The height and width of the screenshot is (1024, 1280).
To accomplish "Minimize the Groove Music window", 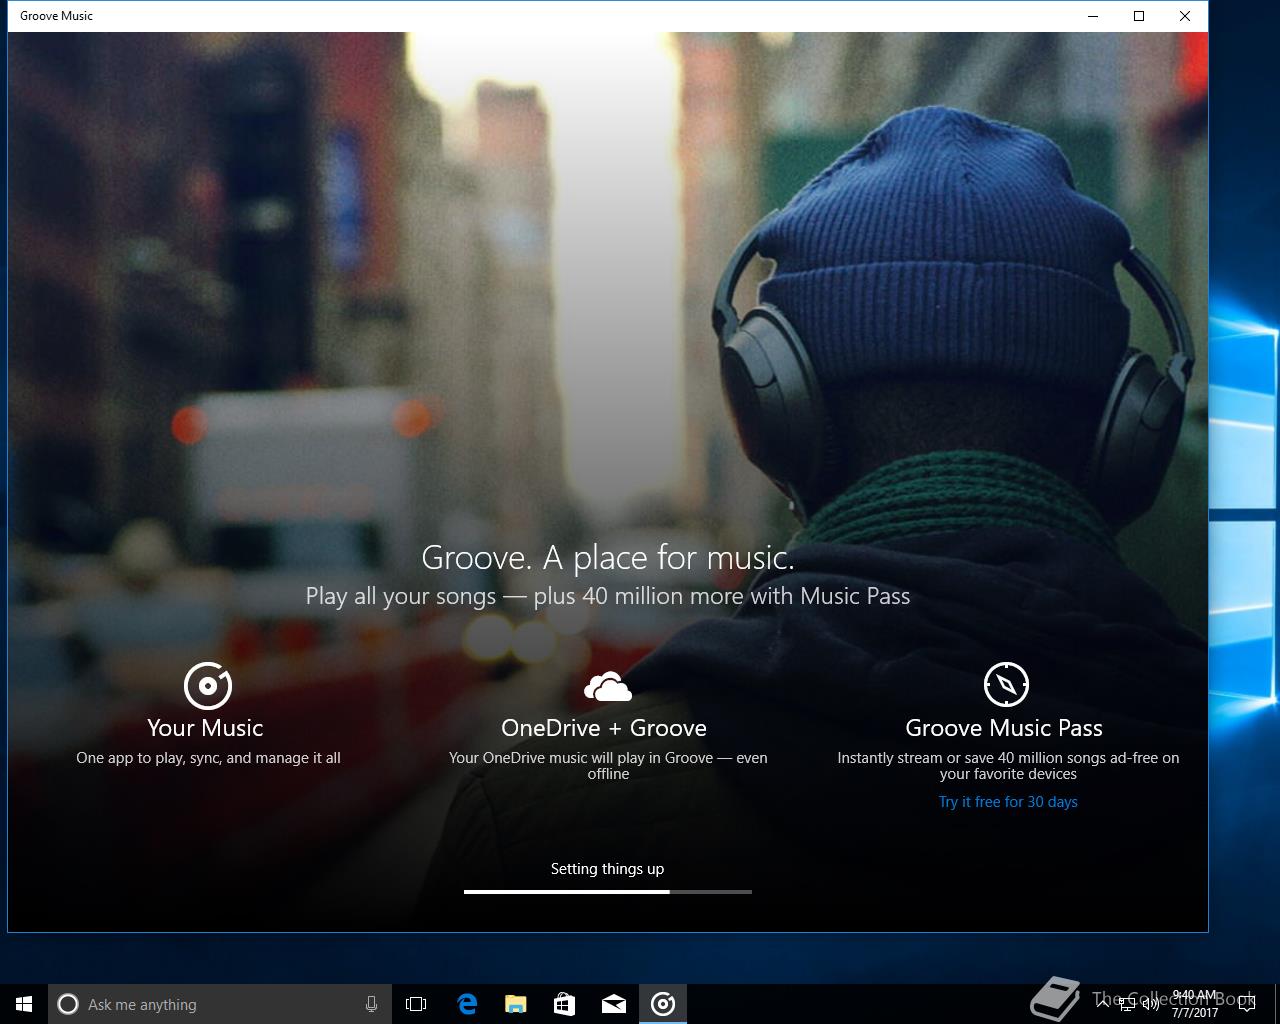I will coord(1093,16).
